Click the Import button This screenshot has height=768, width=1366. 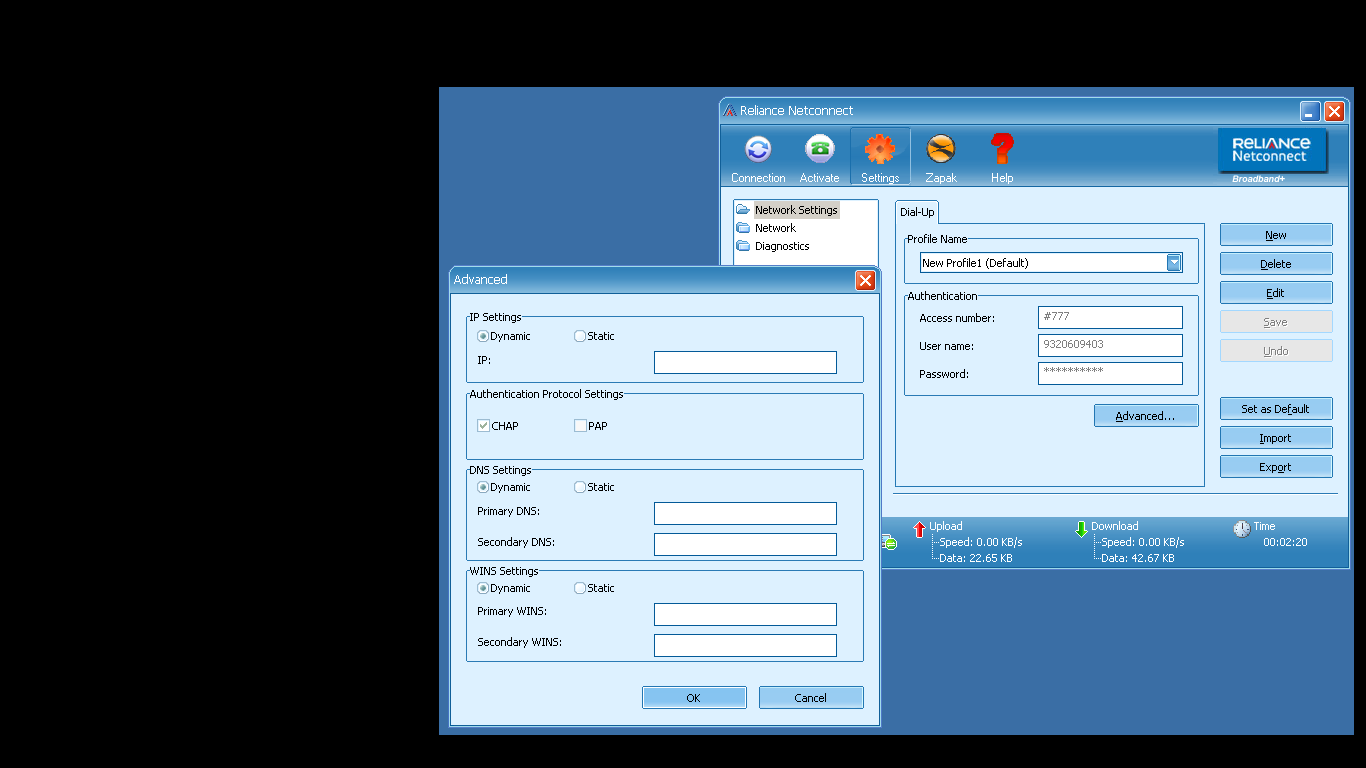[1276, 438]
